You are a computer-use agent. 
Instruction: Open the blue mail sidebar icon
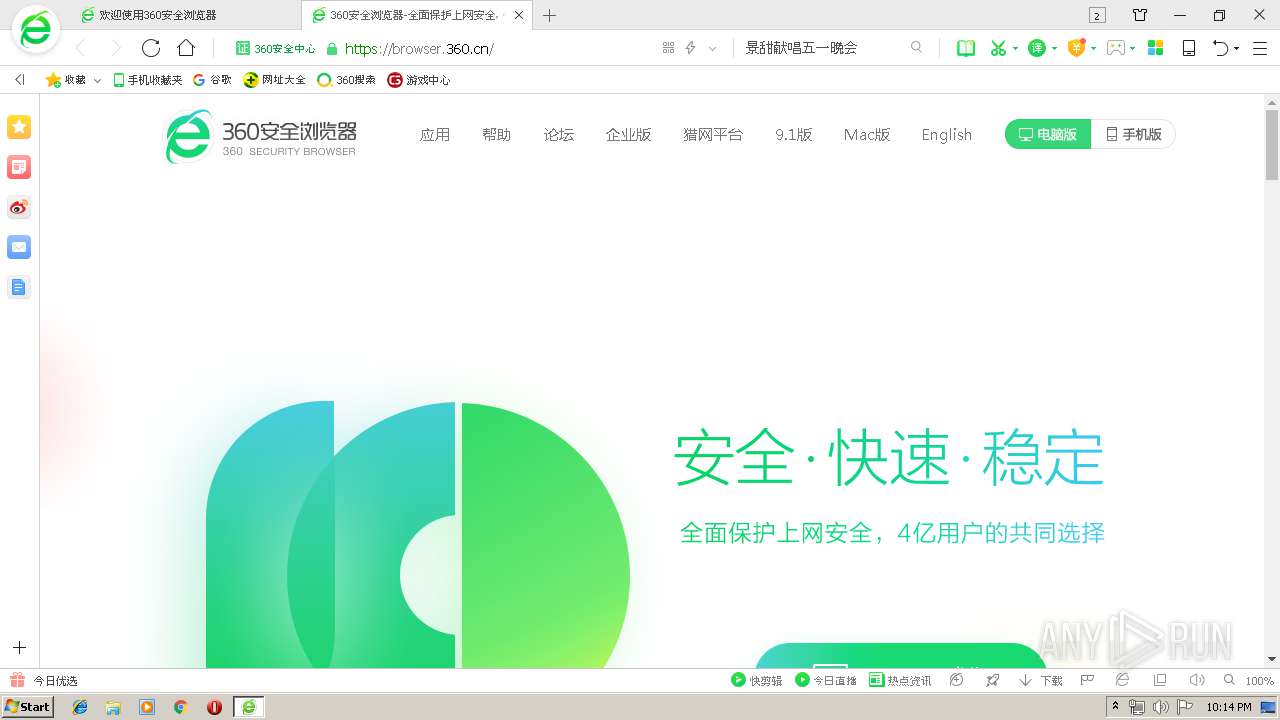click(x=19, y=247)
